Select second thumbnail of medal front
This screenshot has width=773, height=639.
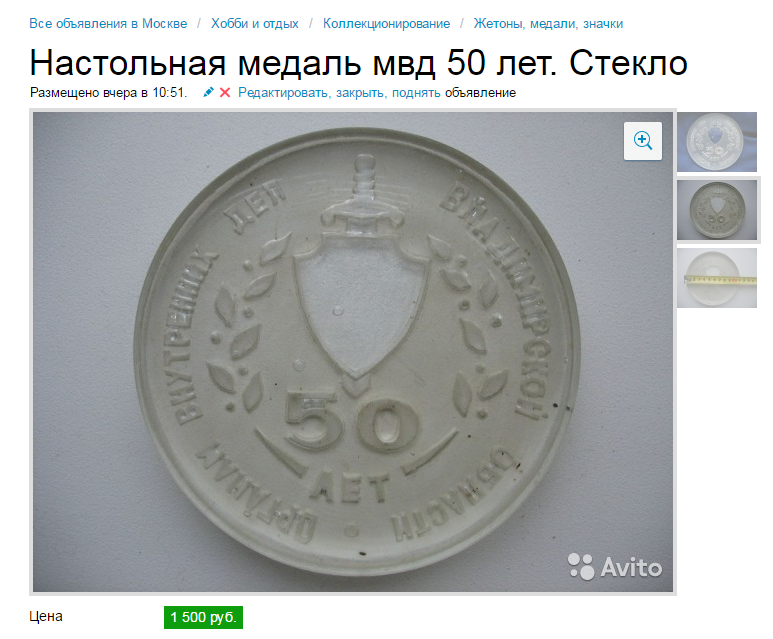point(716,210)
